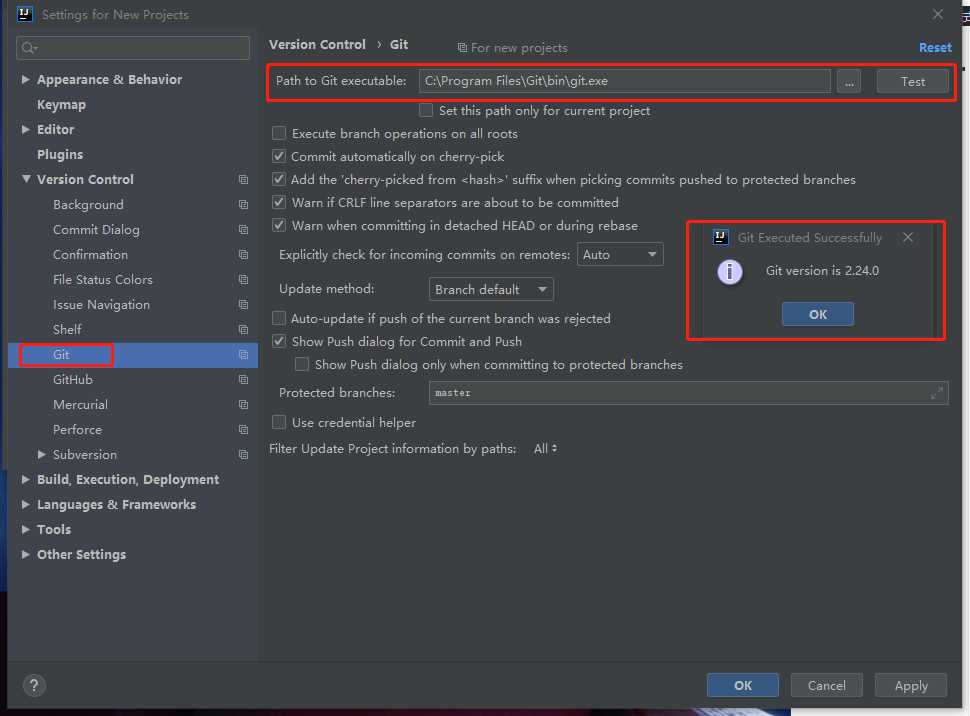Click the copy icon next to File Status Colors
Viewport: 970px width, 716px height.
(x=243, y=280)
